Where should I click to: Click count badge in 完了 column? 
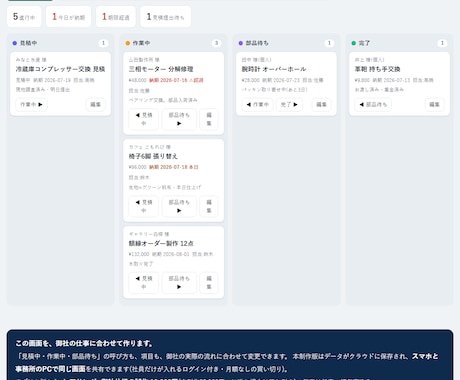[442, 43]
